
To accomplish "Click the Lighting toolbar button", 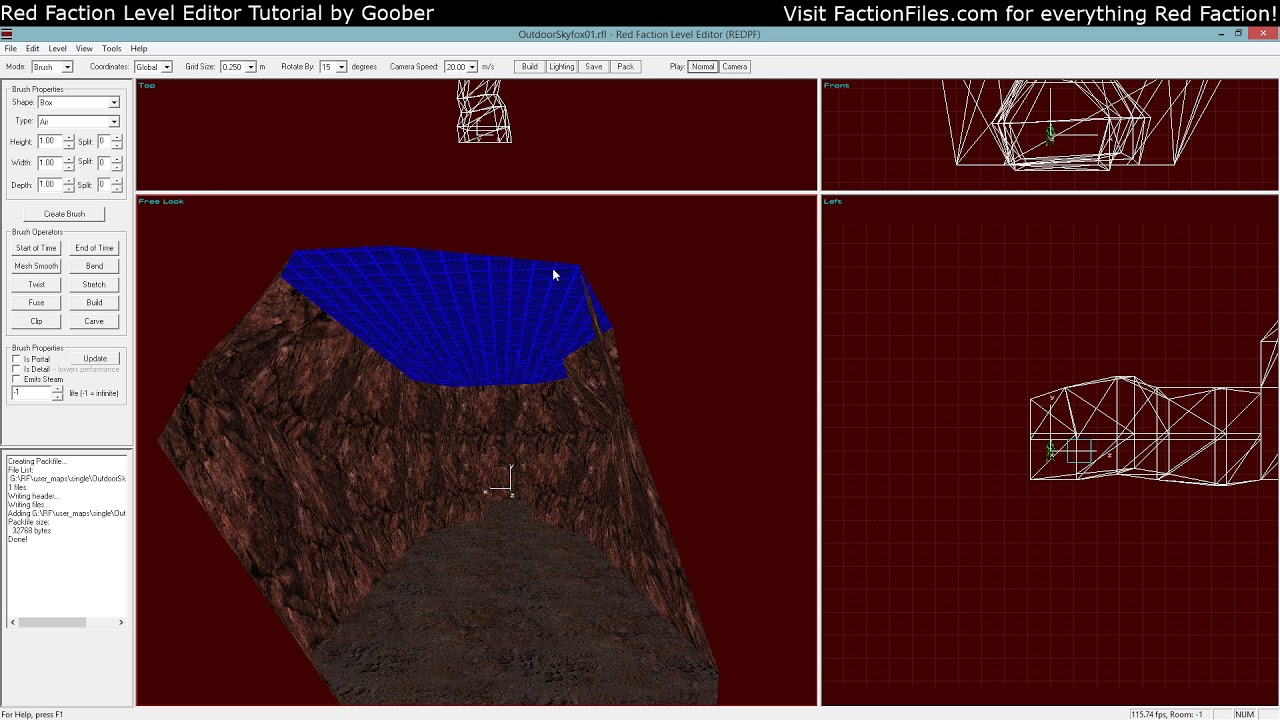I will 561,67.
